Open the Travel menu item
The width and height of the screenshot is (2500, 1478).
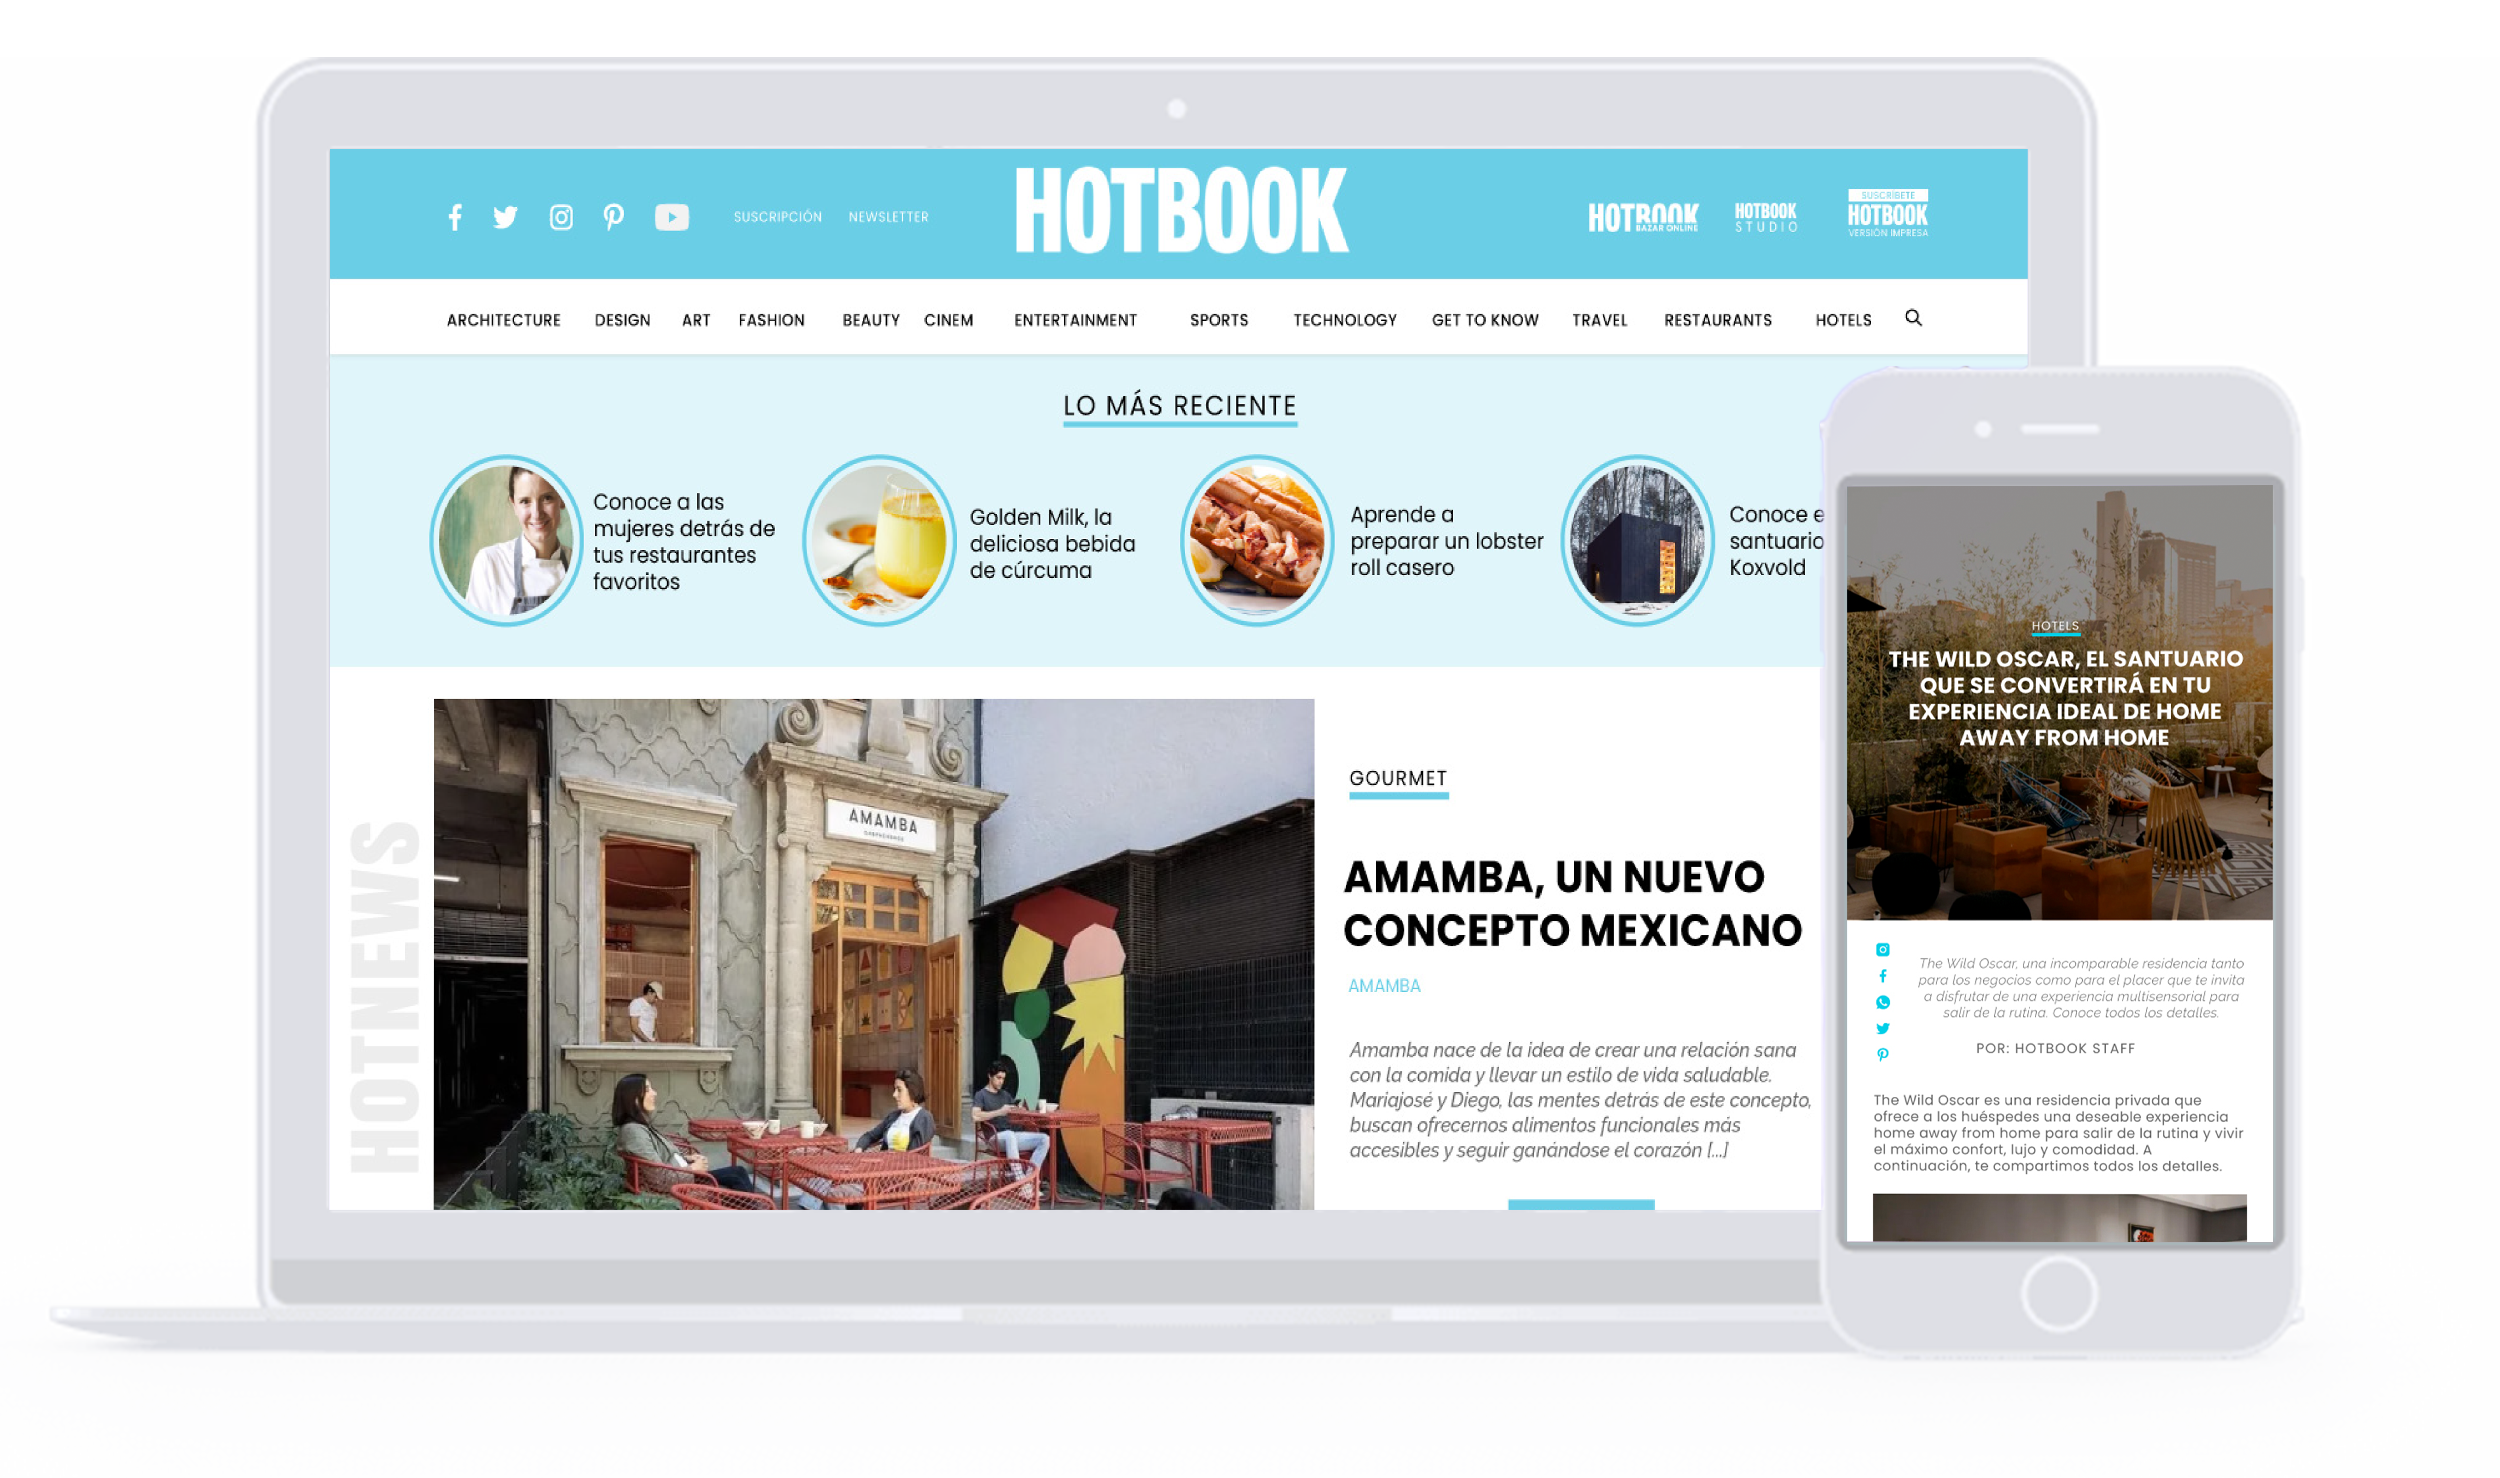(1600, 320)
